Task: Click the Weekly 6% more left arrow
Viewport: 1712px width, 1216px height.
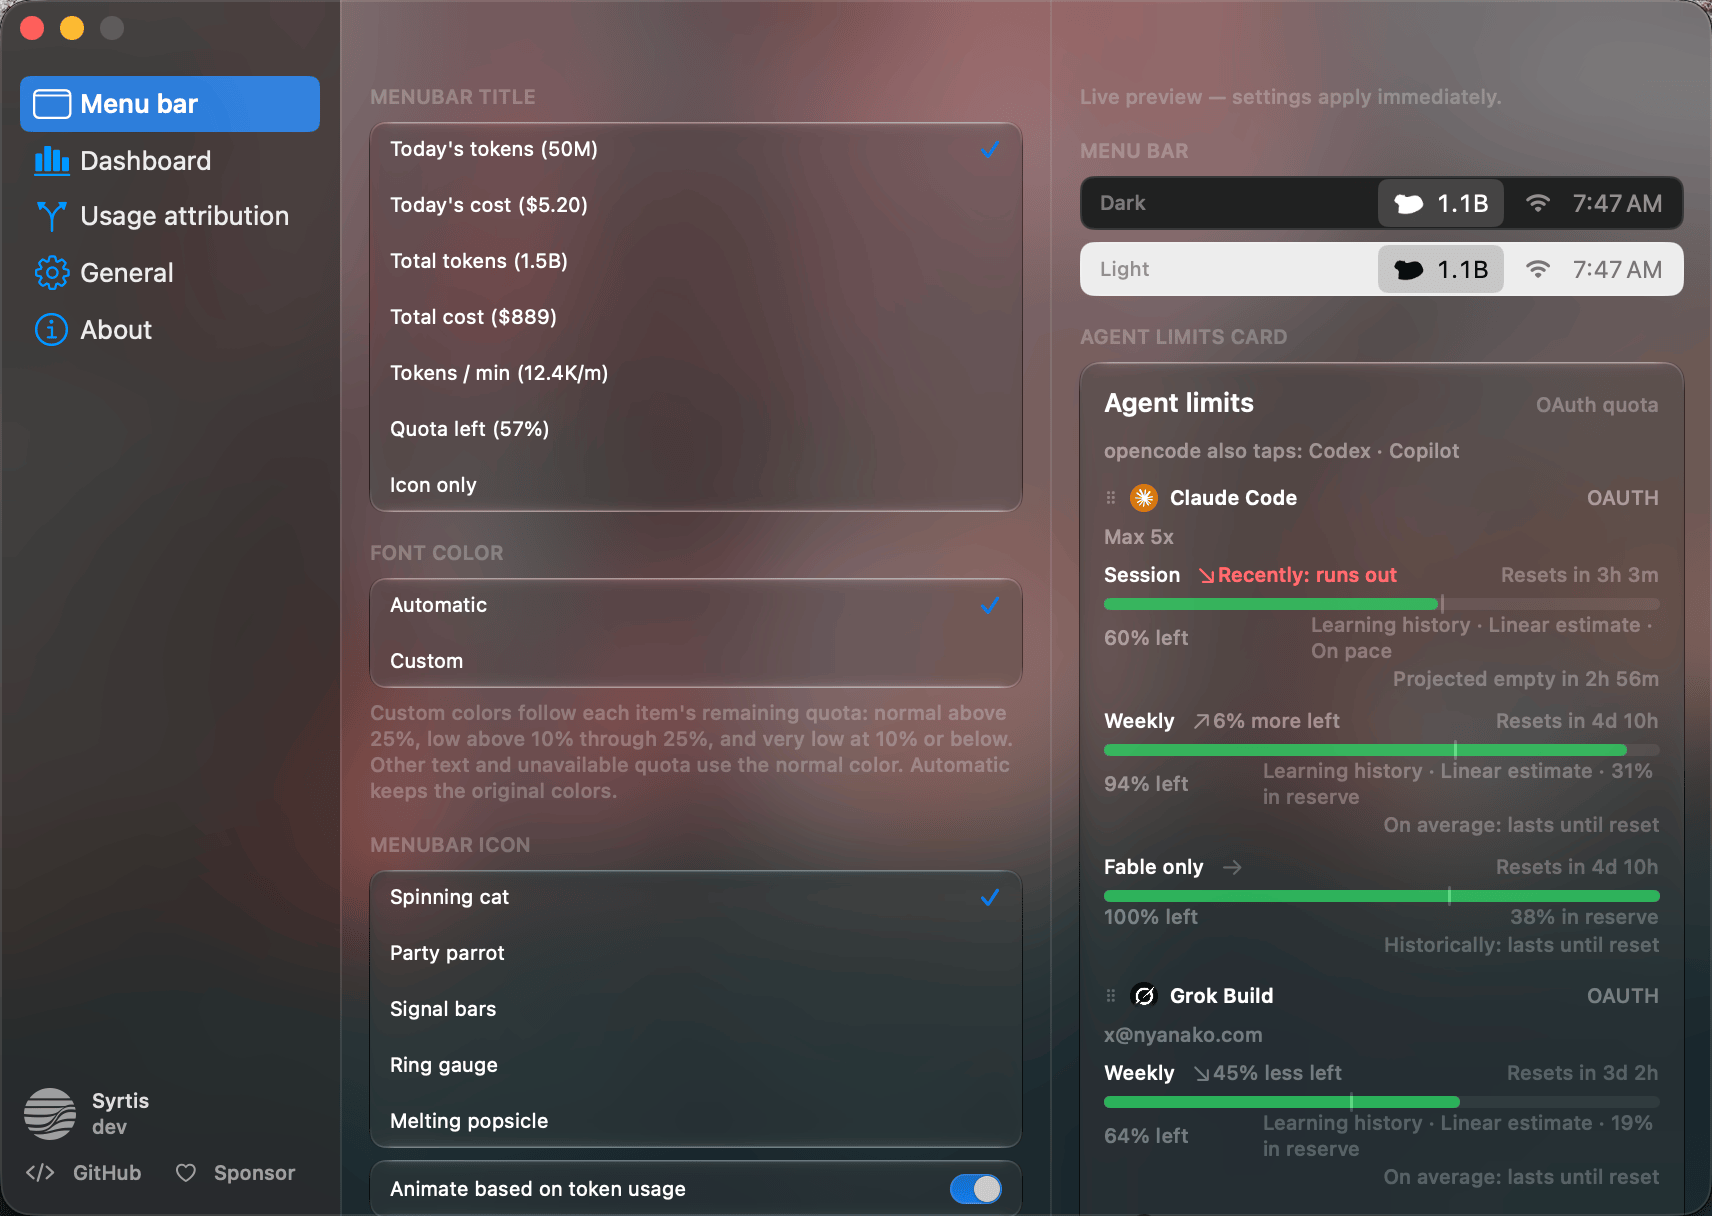Action: 1202,722
